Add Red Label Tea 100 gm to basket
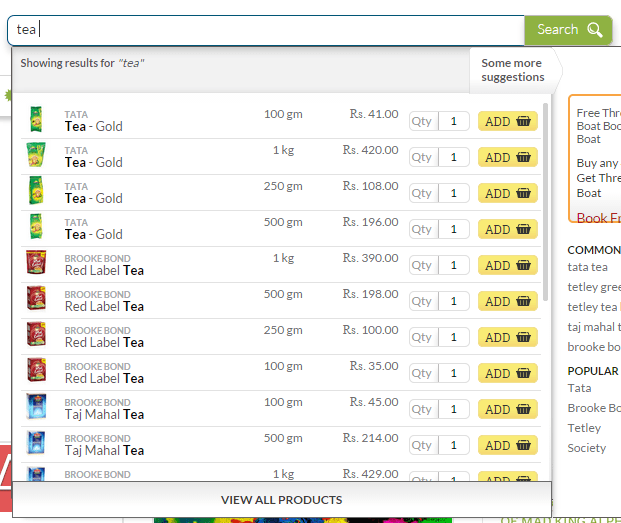The width and height of the screenshot is (621, 523). tap(507, 373)
